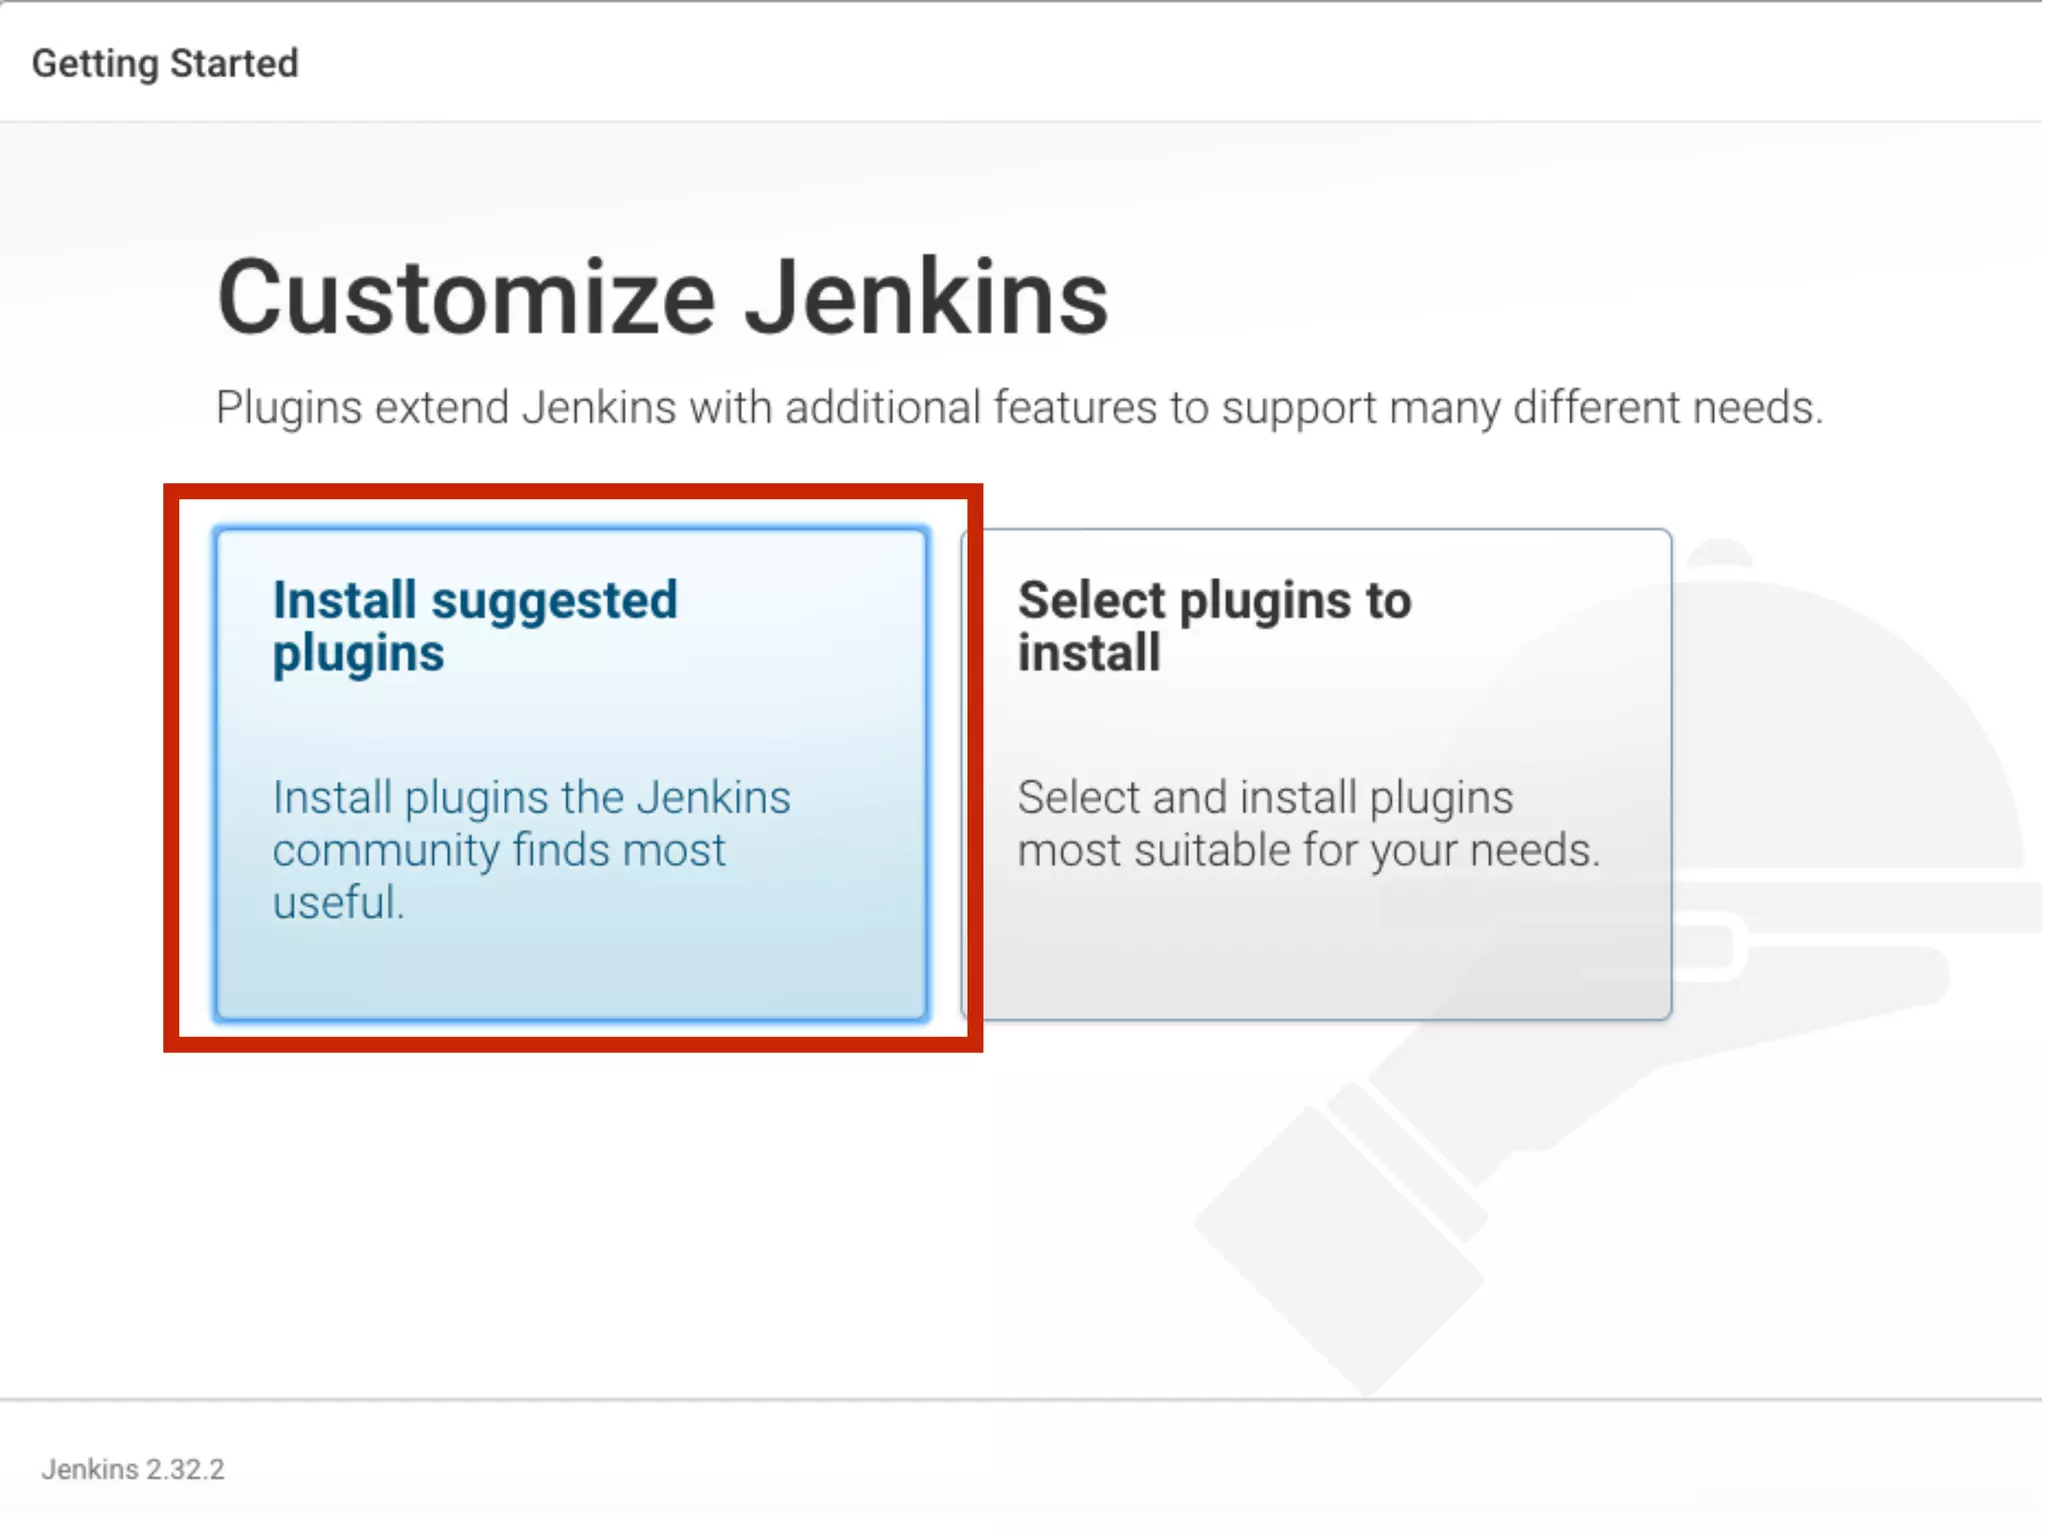The height and width of the screenshot is (1536, 2048).
Task: Click the Jenkins 2.32.2 version label
Action: [x=133, y=1469]
